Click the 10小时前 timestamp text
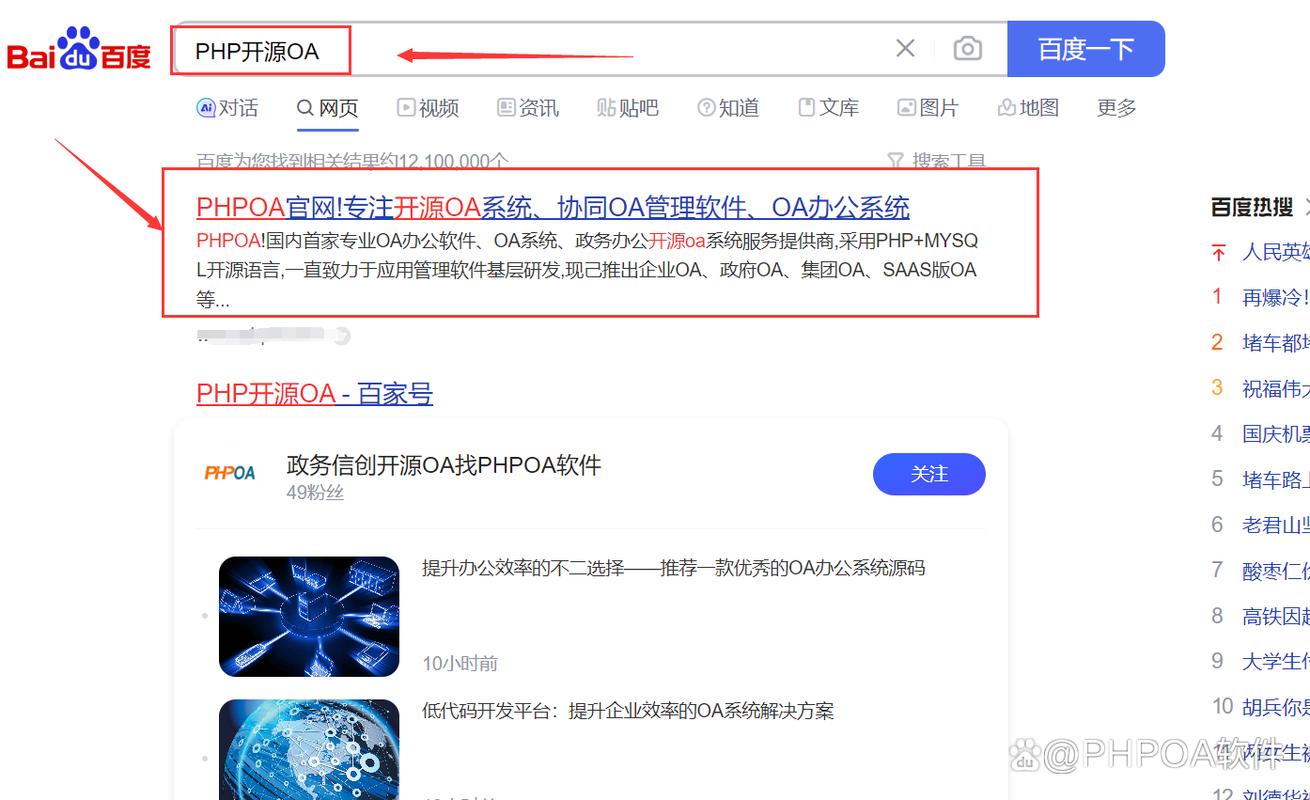 pos(460,663)
